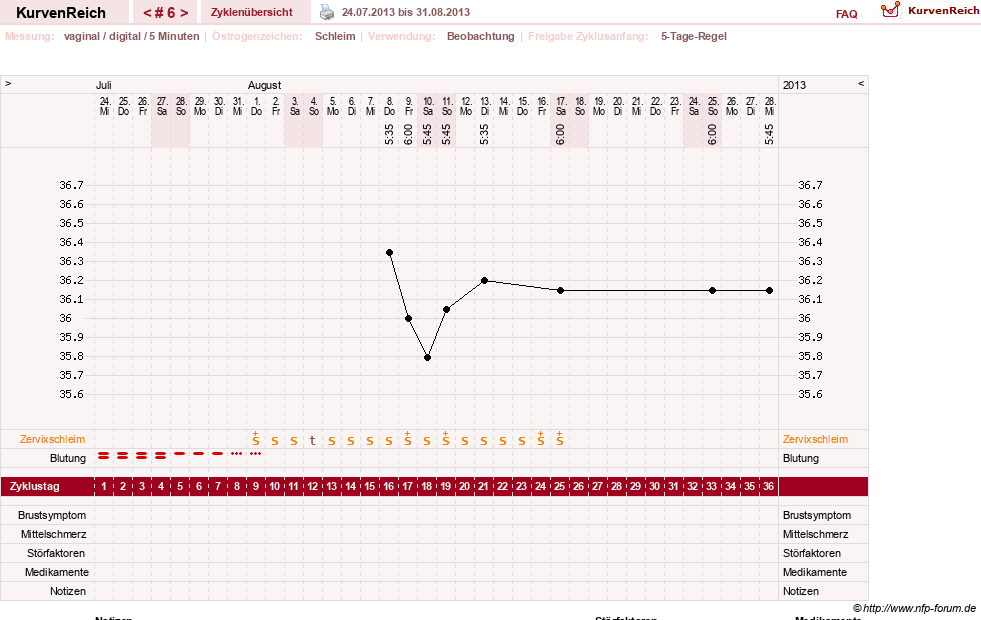The width and height of the screenshot is (981, 620).
Task: Click the date header '10. Sa'
Action: click(428, 106)
